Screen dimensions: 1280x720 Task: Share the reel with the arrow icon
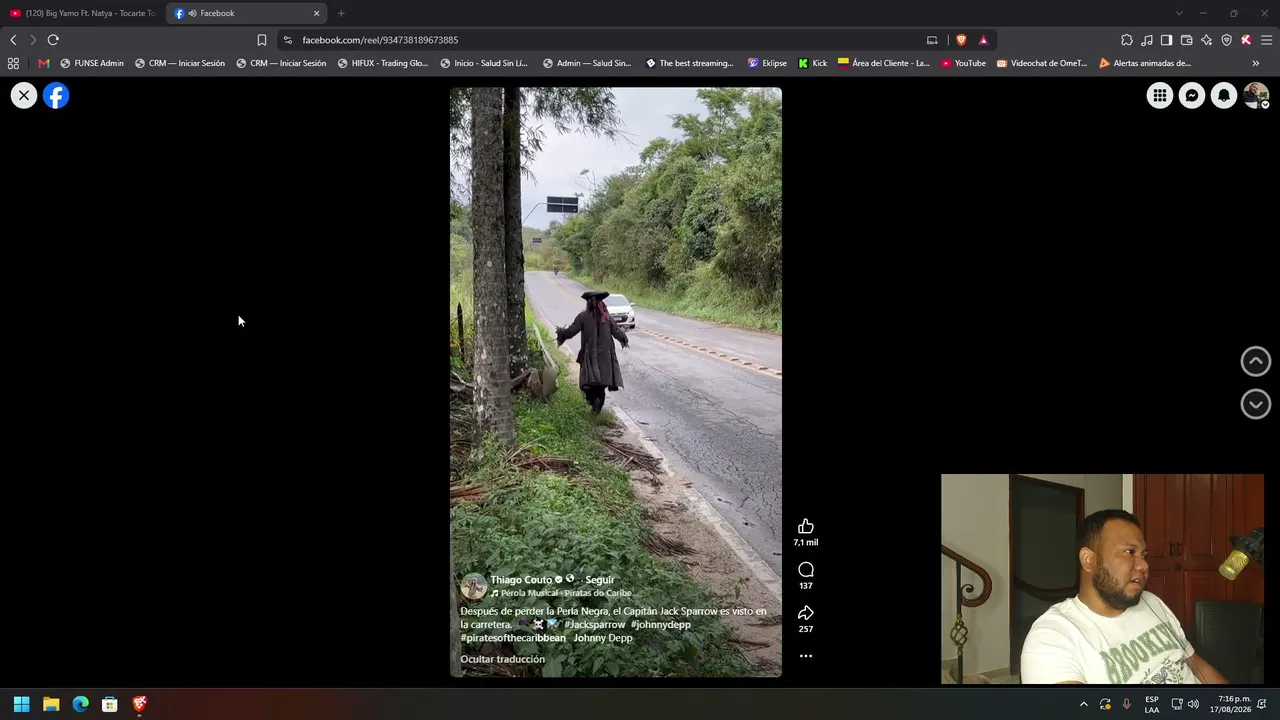[806, 613]
